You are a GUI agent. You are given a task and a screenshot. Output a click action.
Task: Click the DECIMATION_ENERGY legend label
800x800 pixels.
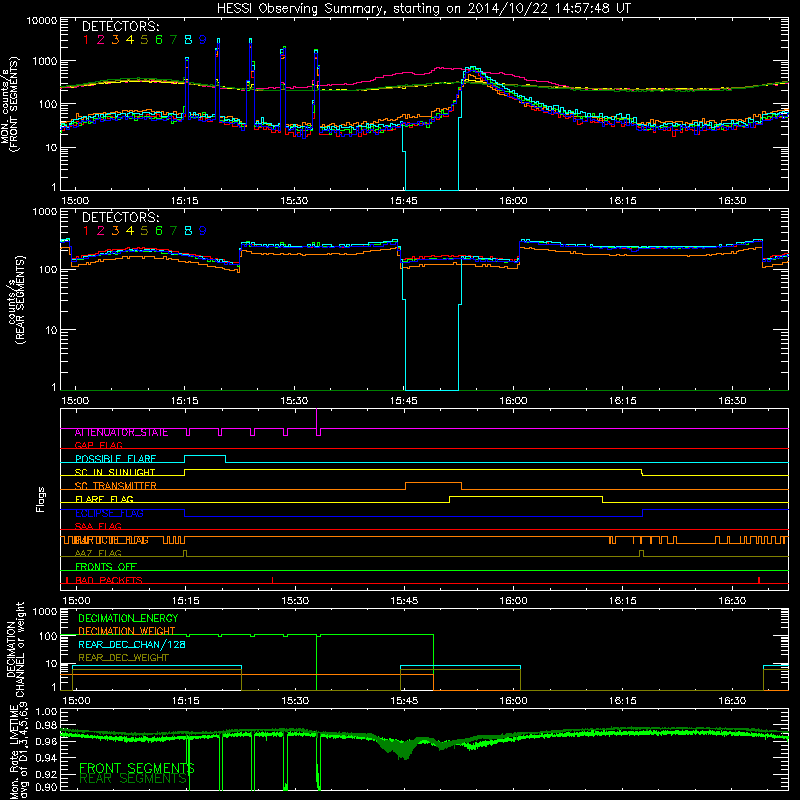click(x=128, y=618)
